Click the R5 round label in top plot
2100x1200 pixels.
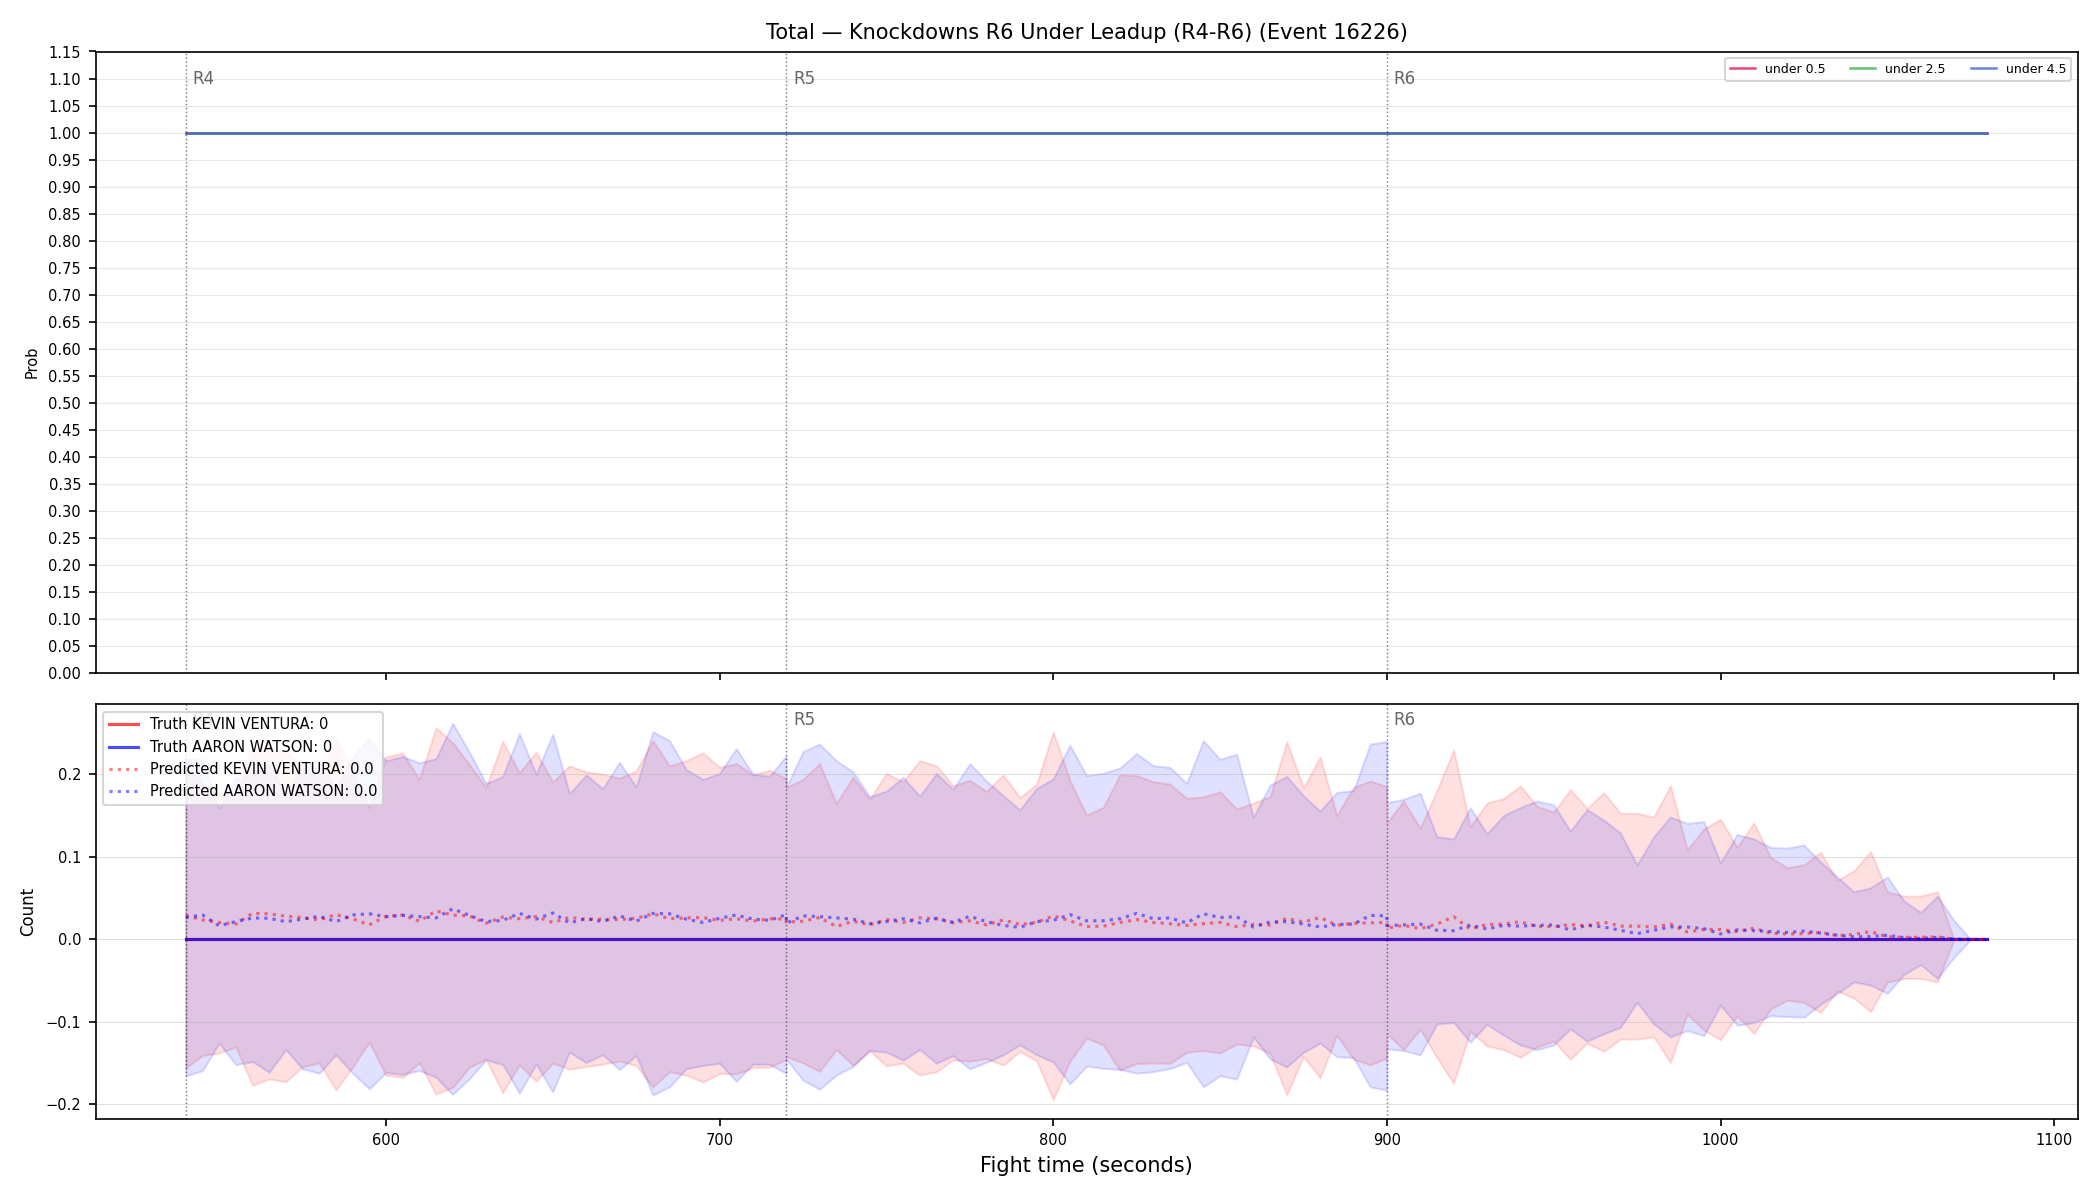coord(804,79)
